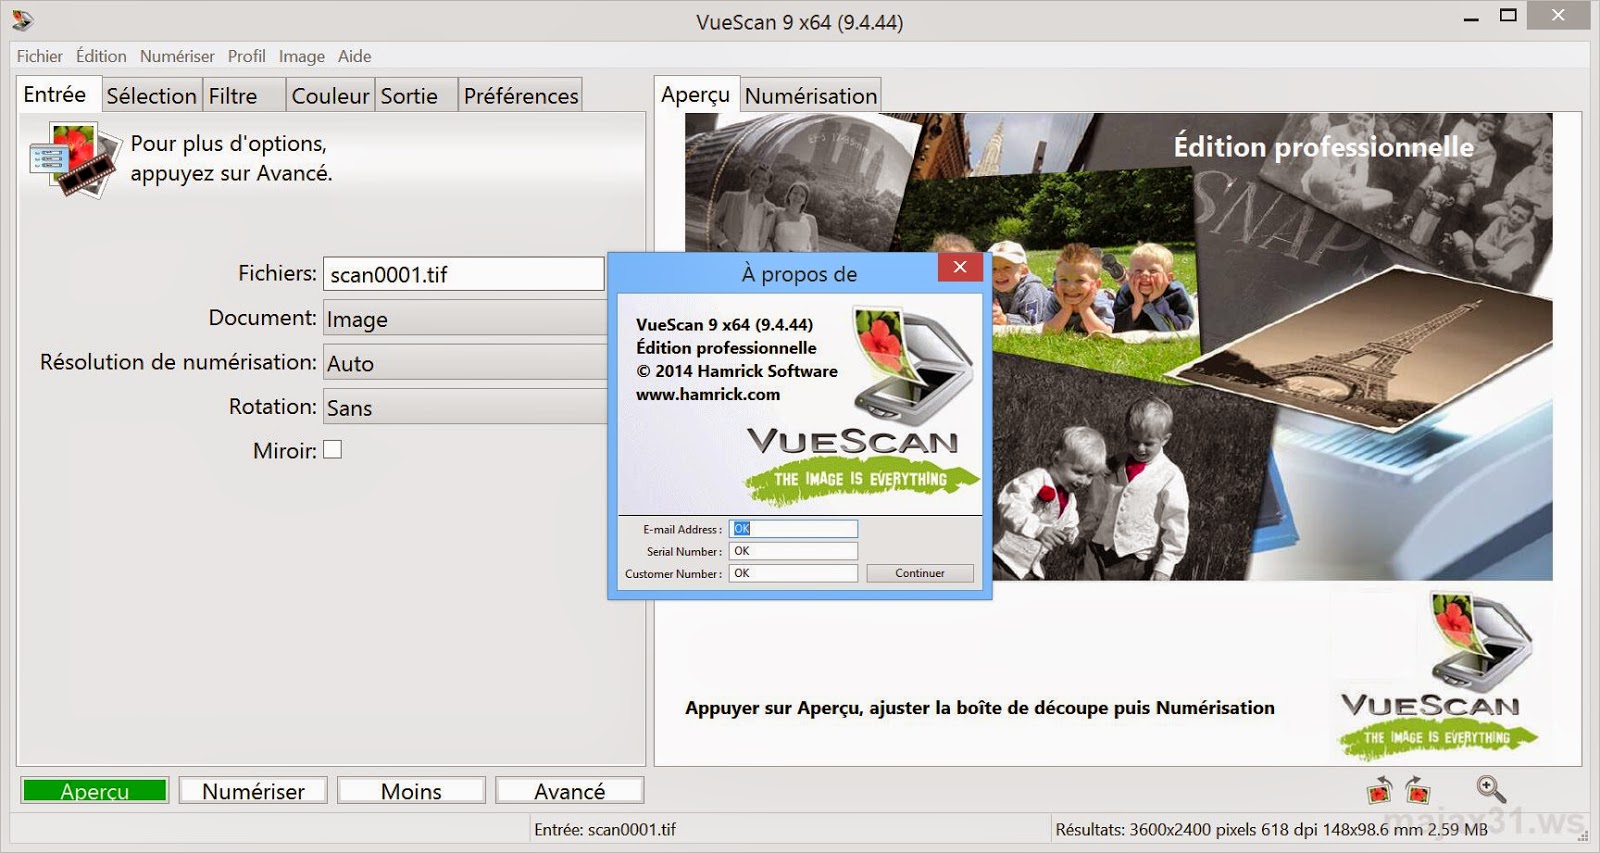Select the Numérisation tab
1600x853 pixels.
(811, 96)
